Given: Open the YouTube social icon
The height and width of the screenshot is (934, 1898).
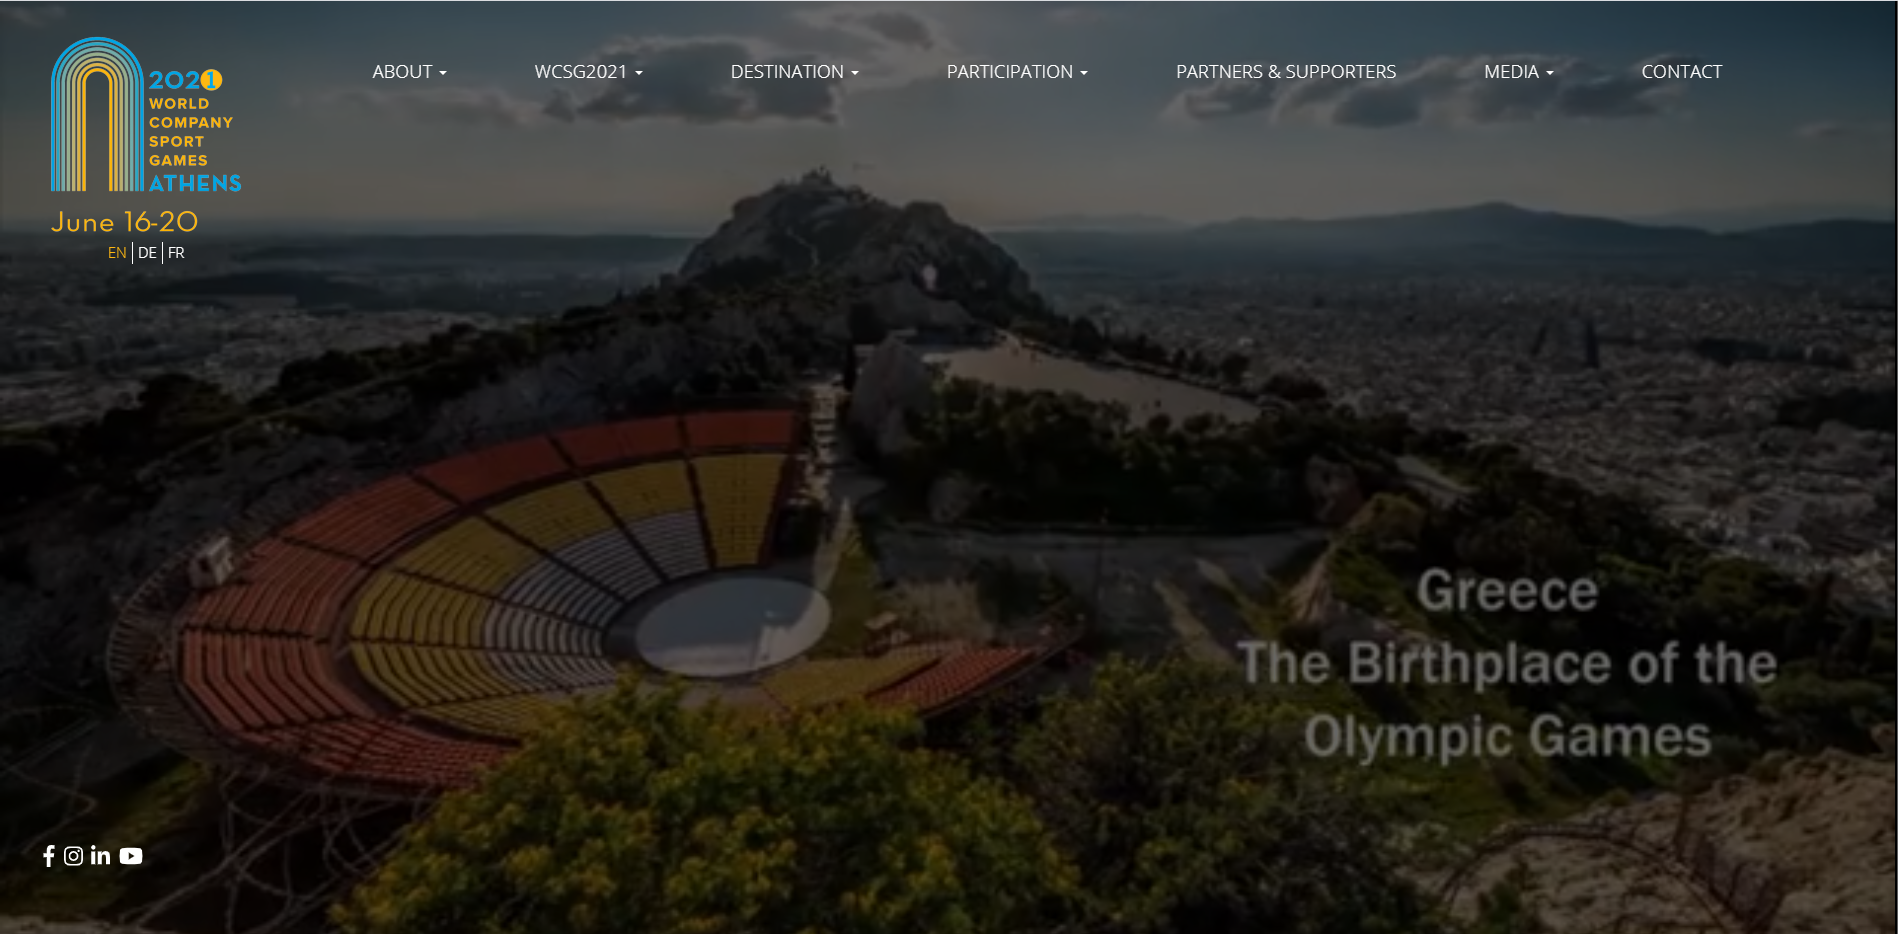Looking at the screenshot, I should (131, 856).
